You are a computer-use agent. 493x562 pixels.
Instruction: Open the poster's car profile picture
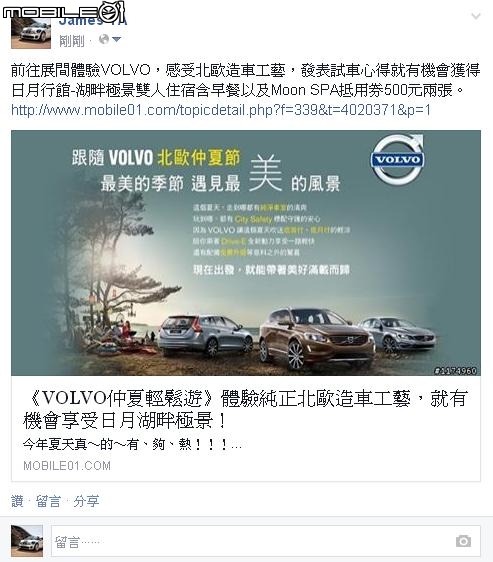[x=31, y=33]
